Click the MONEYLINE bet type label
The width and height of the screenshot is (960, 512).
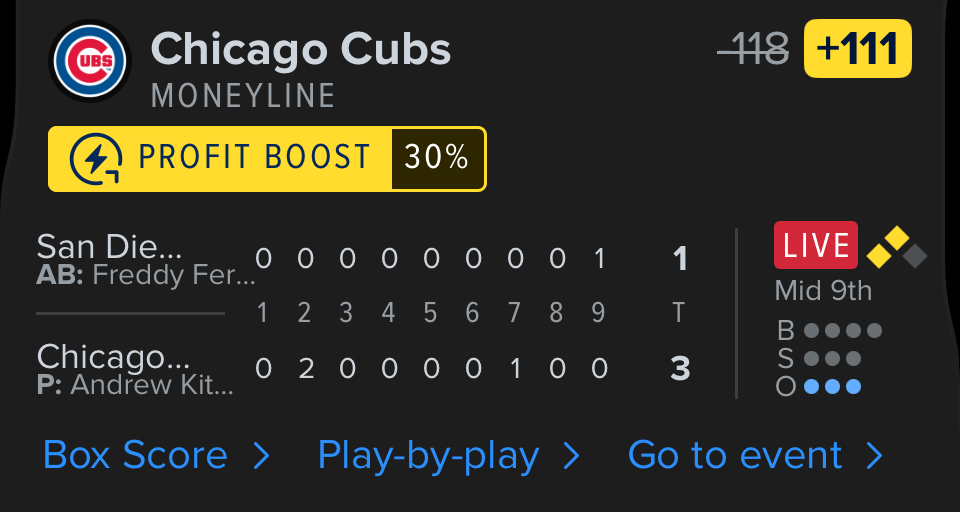click(243, 96)
